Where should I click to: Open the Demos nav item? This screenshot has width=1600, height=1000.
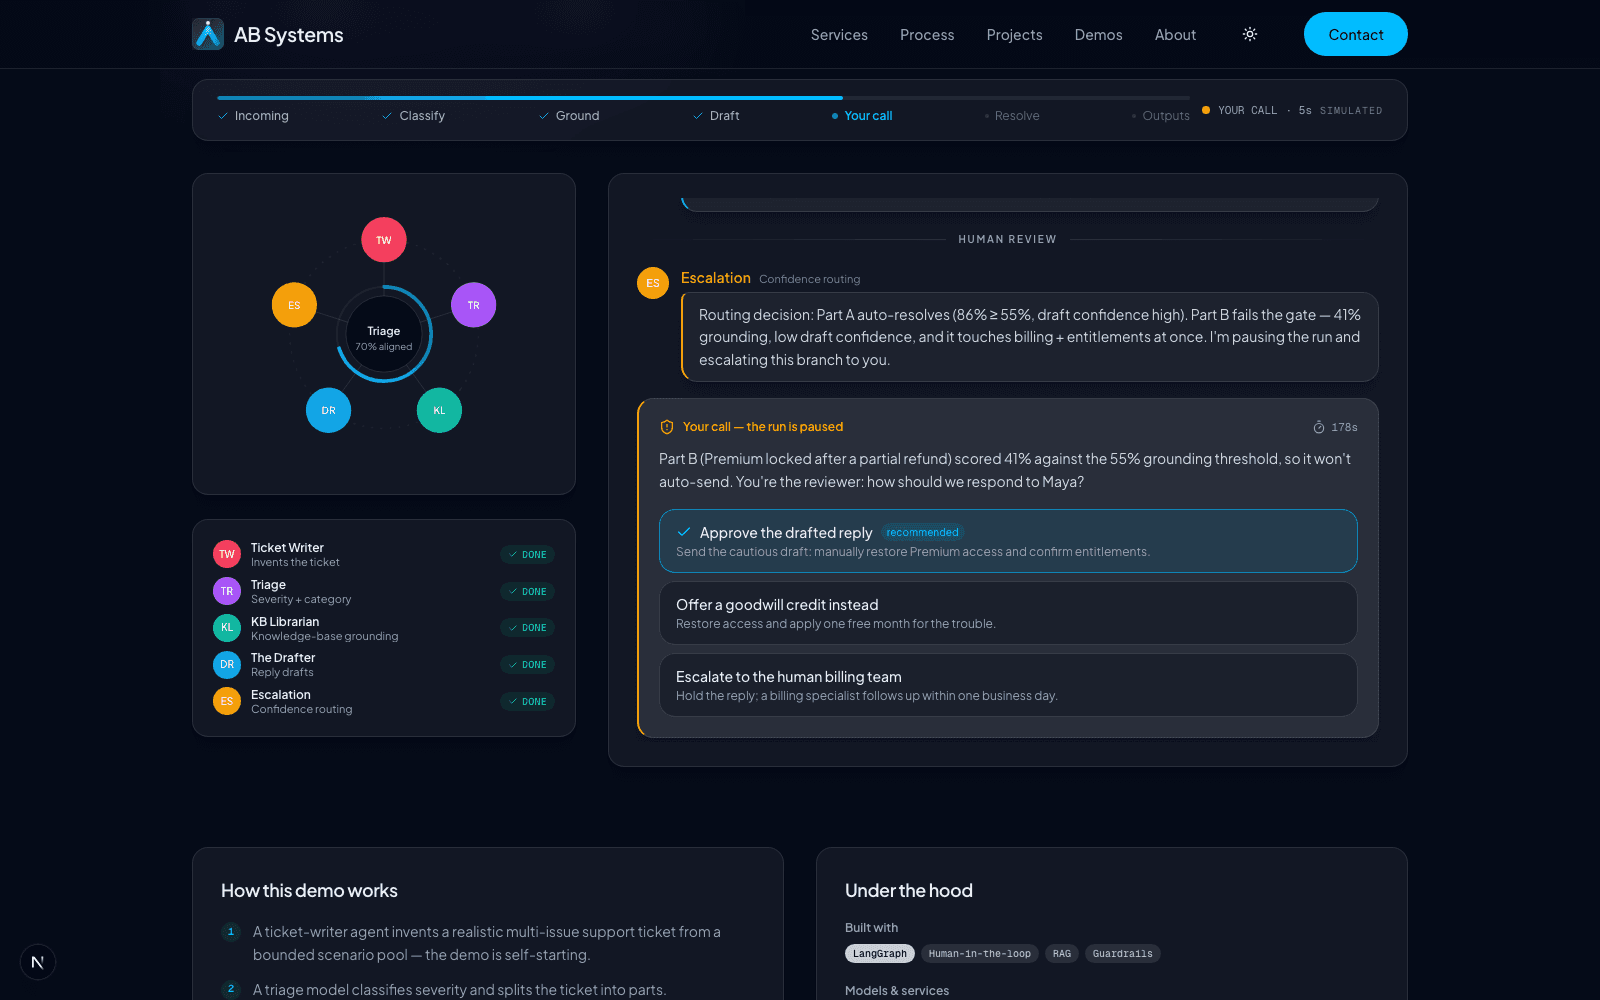pyautogui.click(x=1098, y=34)
